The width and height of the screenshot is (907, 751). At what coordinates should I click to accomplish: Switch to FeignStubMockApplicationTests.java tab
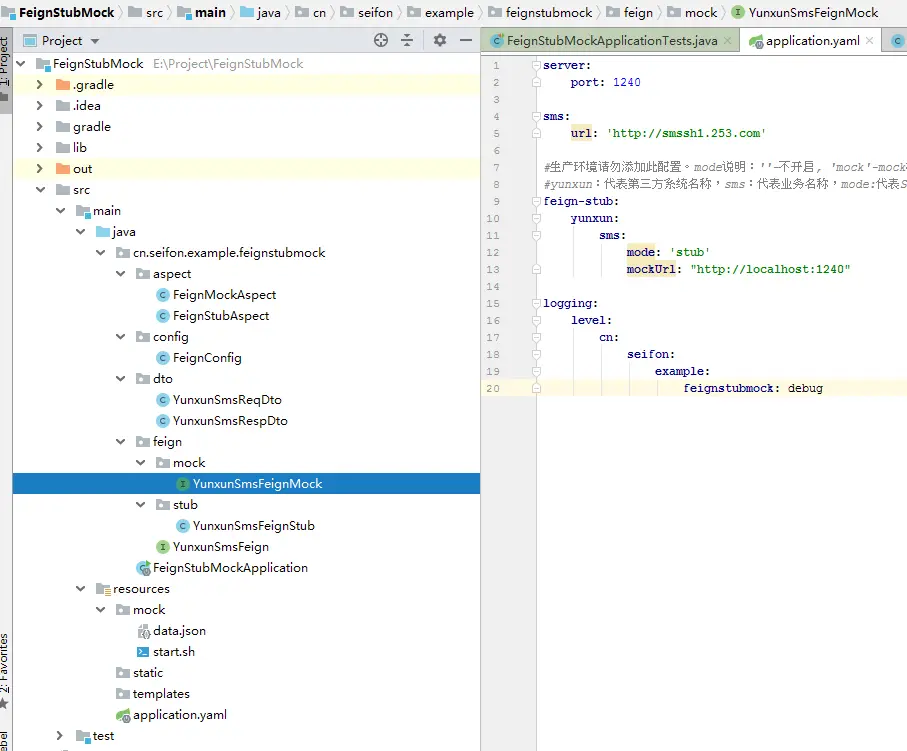[x=611, y=41]
